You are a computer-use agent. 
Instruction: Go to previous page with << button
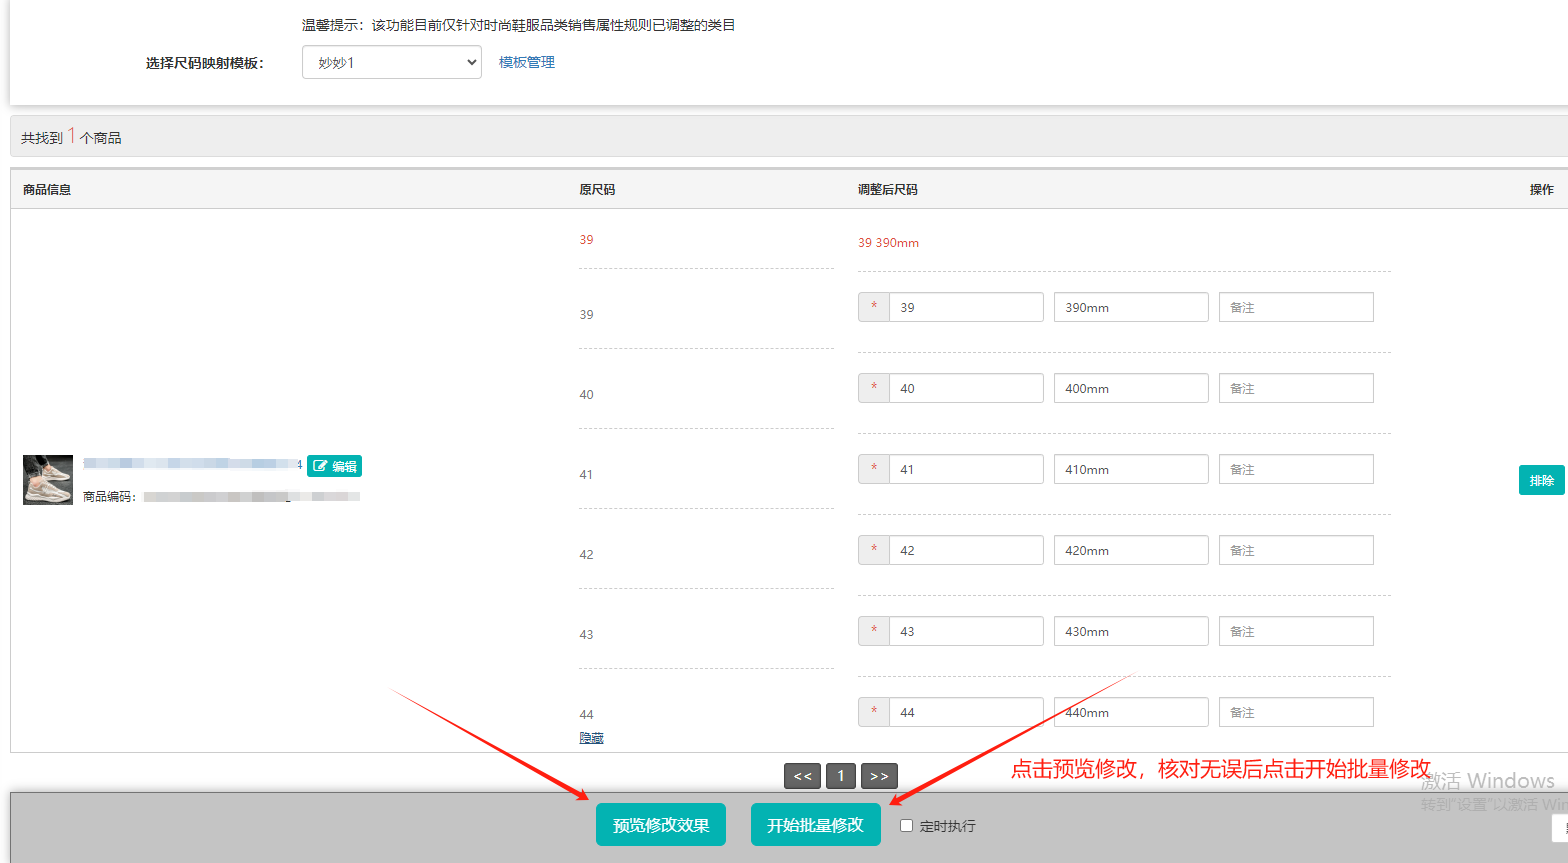[802, 776]
